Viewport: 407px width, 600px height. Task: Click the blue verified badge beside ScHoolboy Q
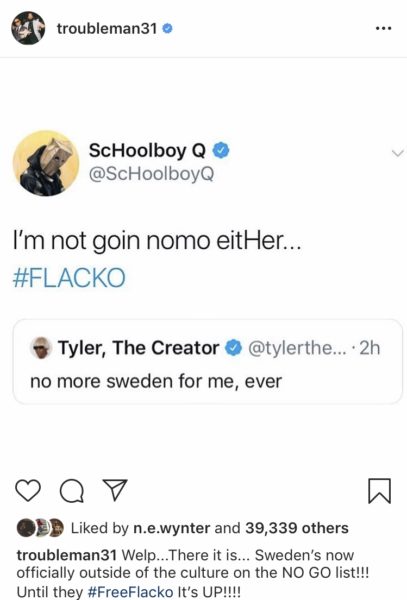point(221,150)
